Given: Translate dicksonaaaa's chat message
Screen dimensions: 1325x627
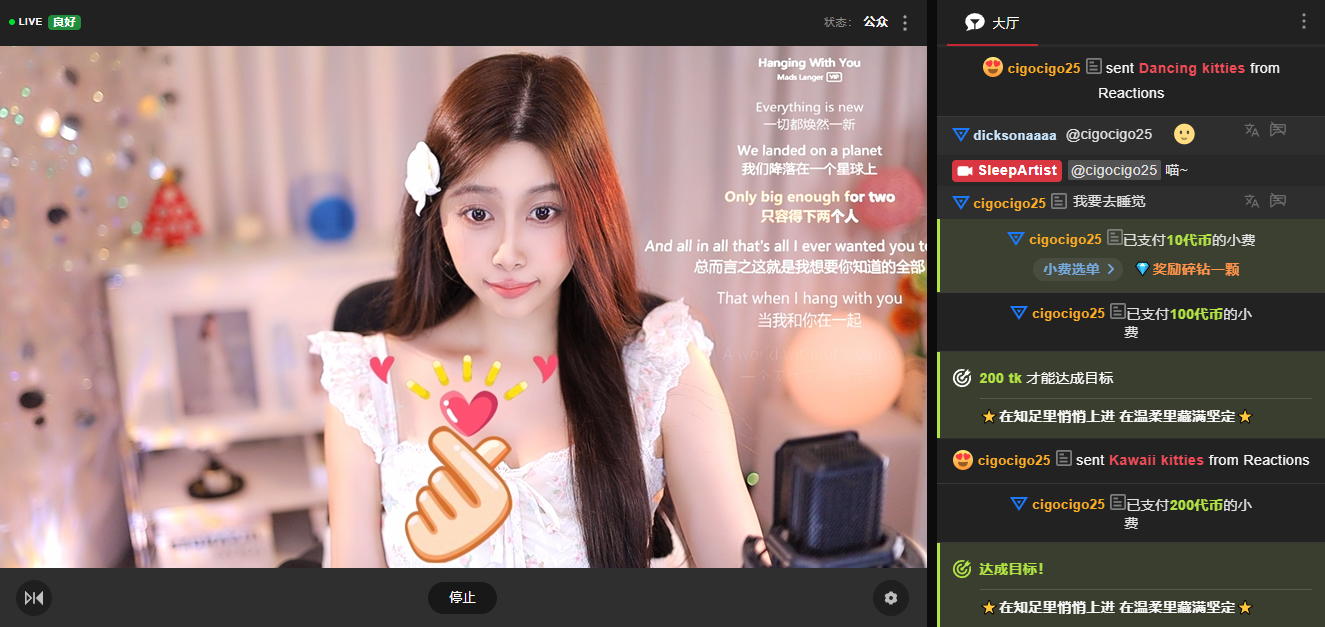Looking at the screenshot, I should click(x=1251, y=130).
